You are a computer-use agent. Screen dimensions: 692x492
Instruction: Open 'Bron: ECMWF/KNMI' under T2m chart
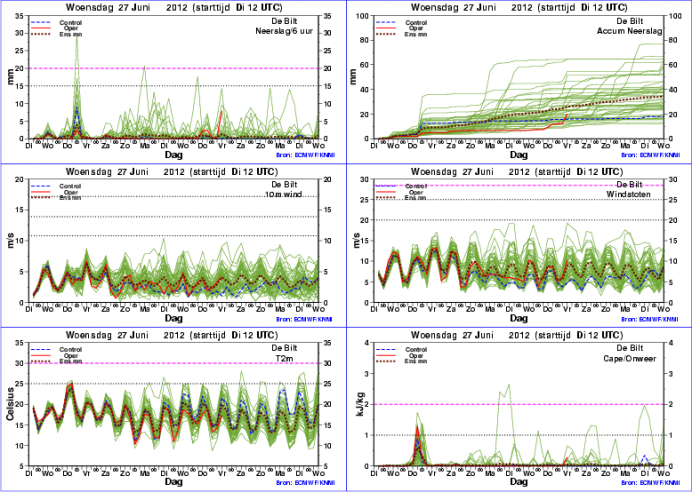304,483
